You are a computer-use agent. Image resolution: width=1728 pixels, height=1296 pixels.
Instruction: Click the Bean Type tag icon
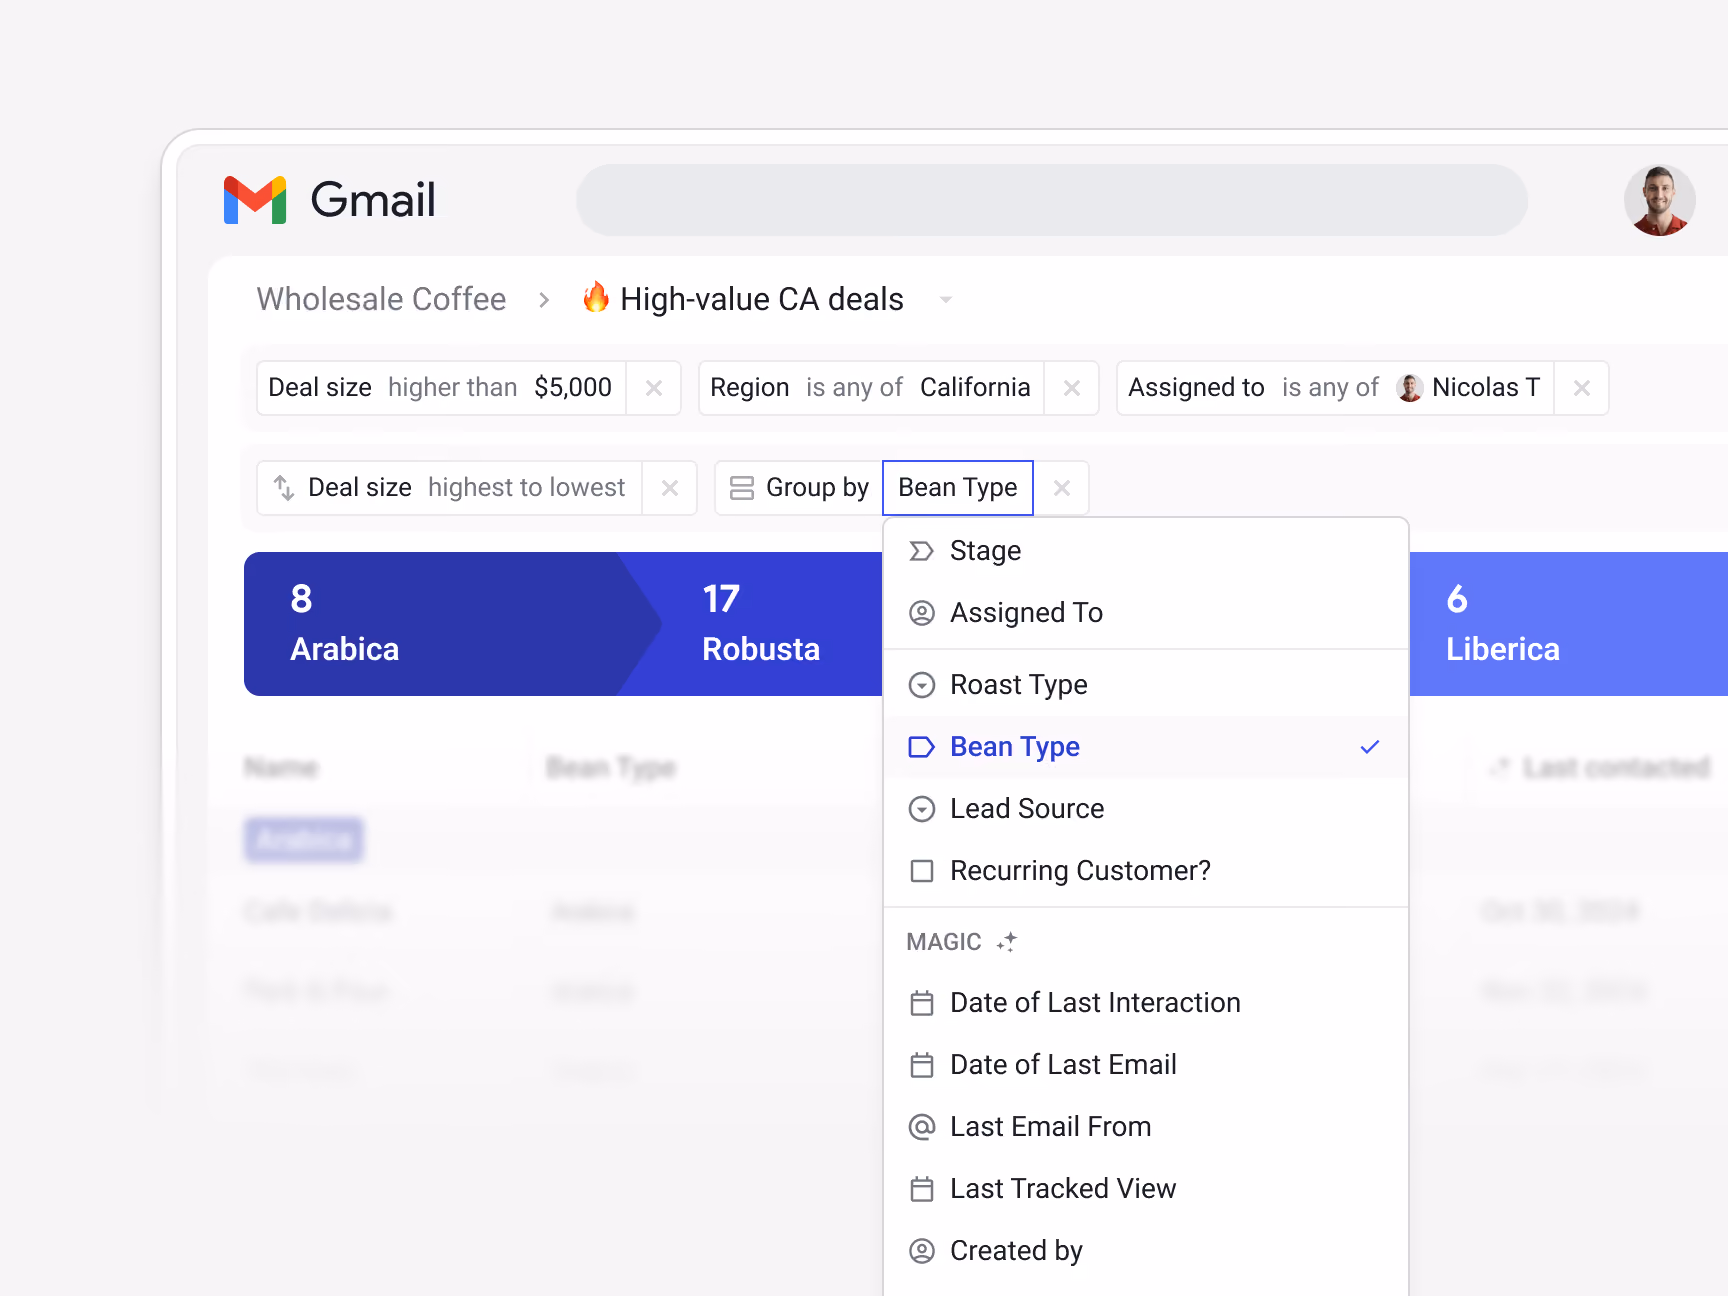pos(922,747)
